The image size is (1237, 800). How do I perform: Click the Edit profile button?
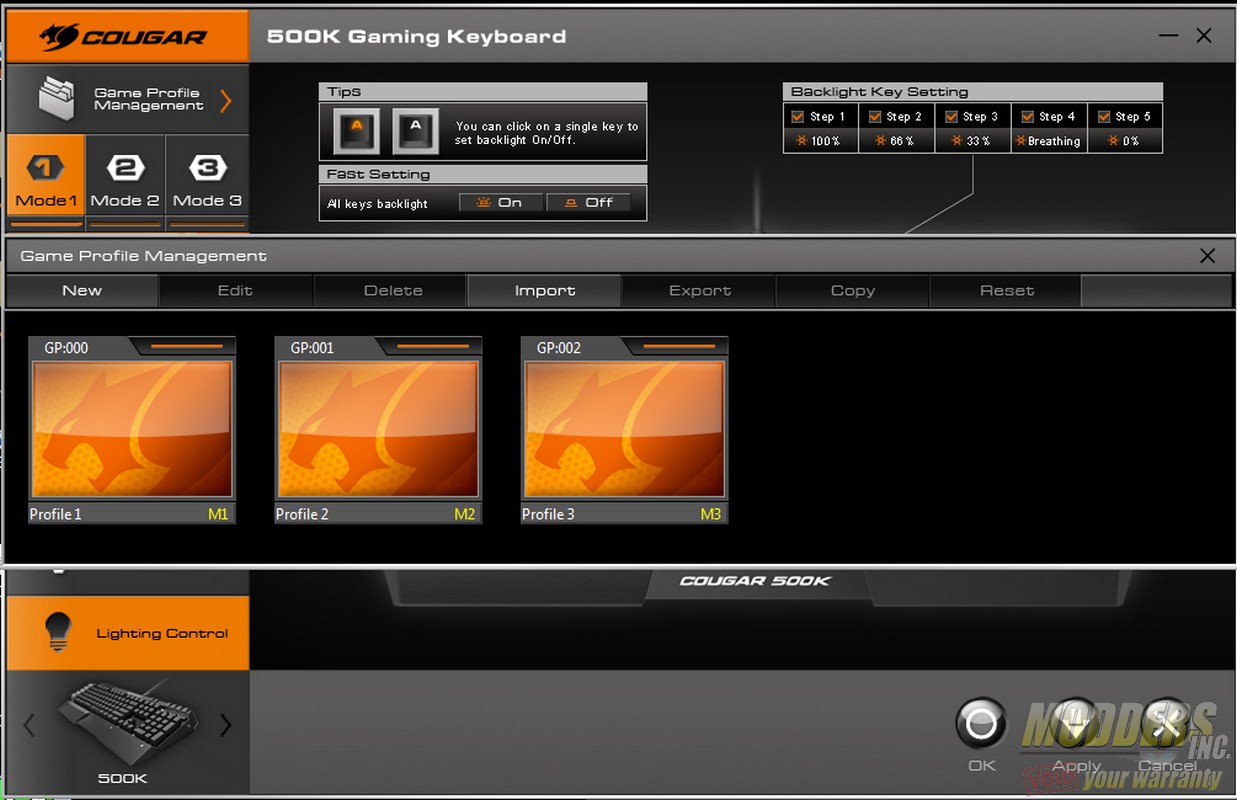(236, 290)
